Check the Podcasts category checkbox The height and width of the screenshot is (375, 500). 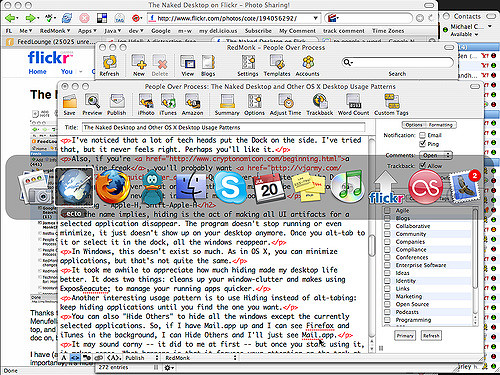click(x=387, y=312)
